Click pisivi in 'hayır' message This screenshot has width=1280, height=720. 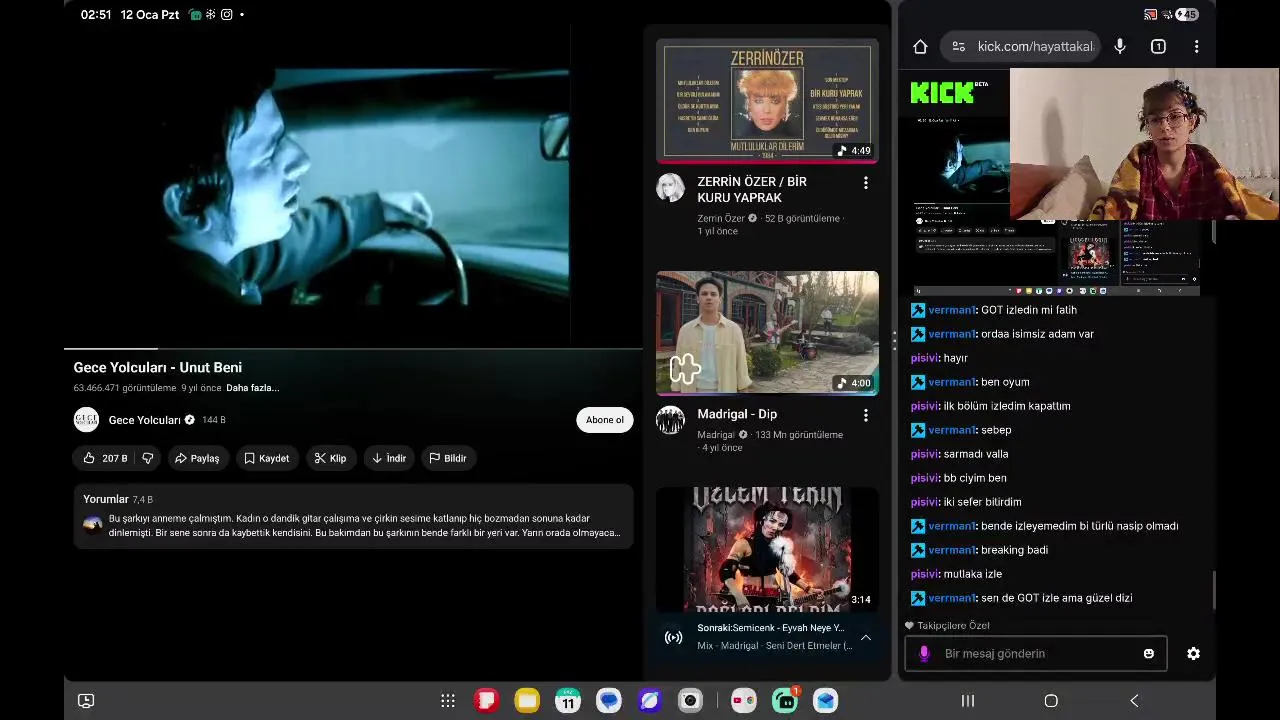click(925, 358)
